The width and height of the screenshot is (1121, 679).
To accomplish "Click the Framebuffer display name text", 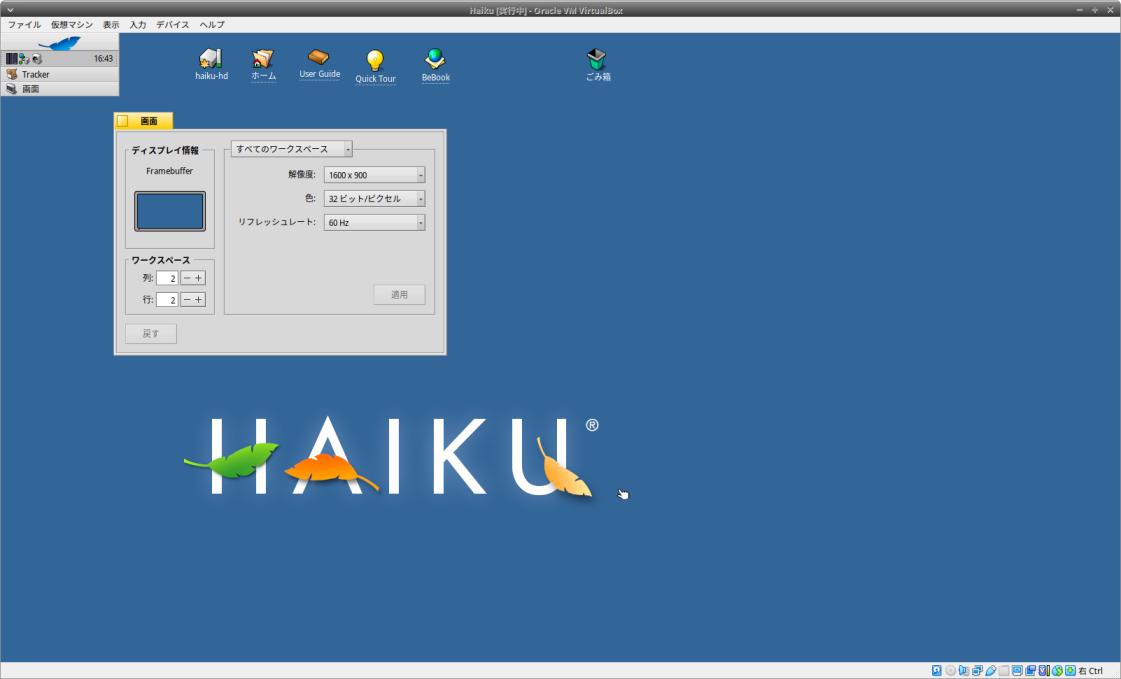I will (169, 171).
